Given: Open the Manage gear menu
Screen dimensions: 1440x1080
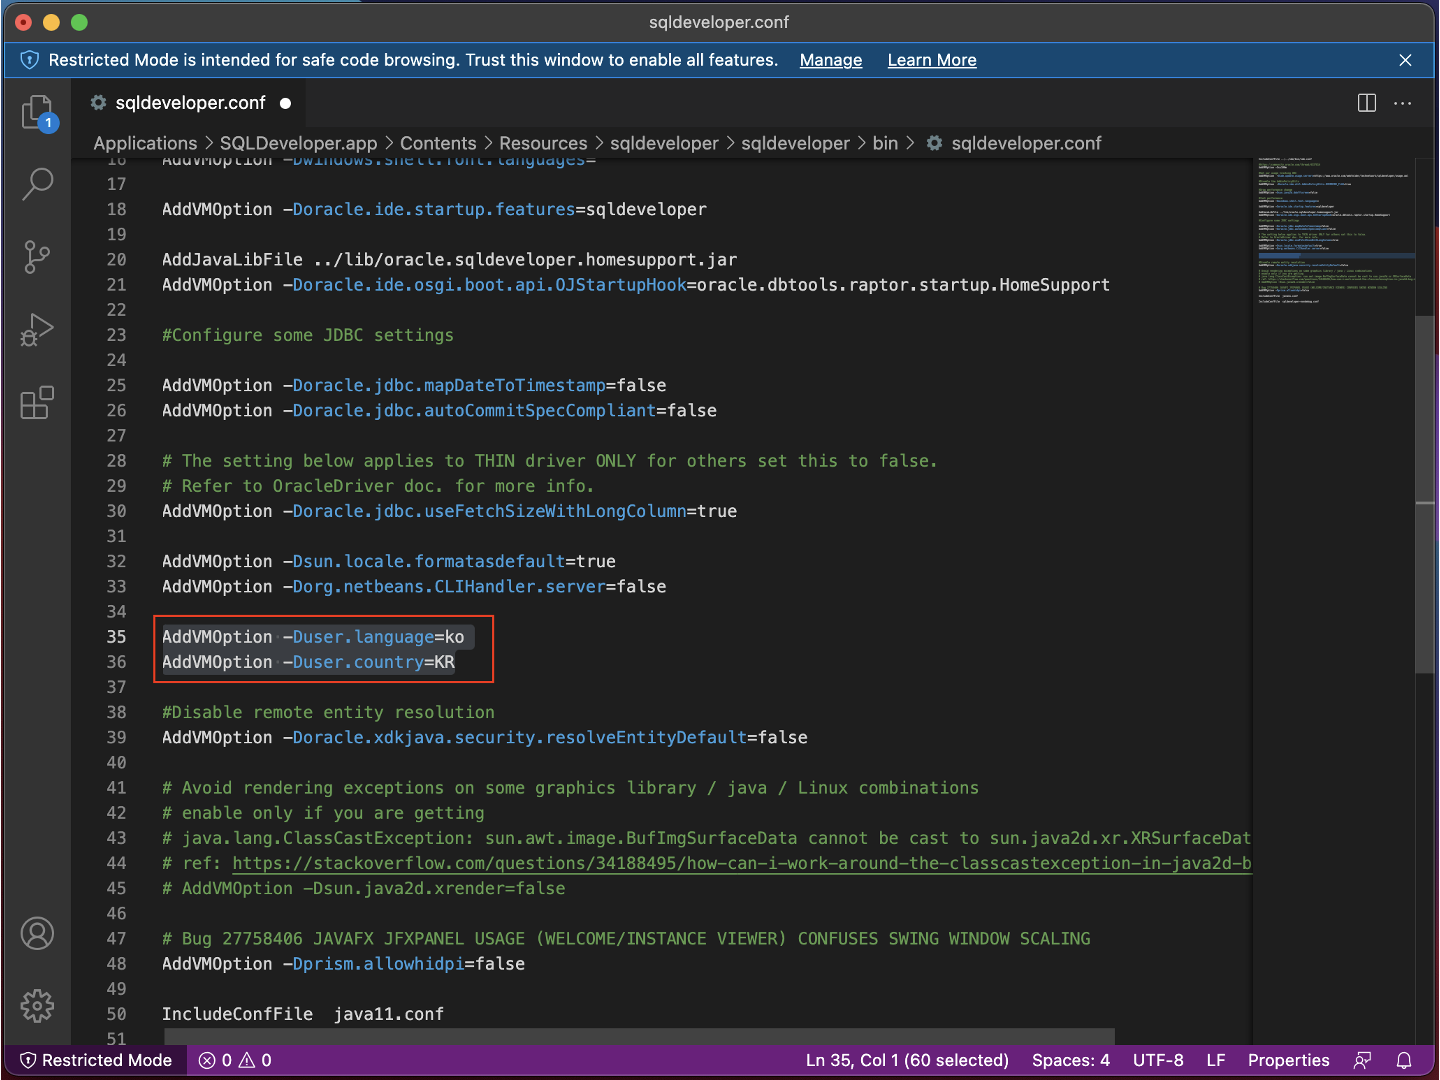Looking at the screenshot, I should coord(37,1006).
